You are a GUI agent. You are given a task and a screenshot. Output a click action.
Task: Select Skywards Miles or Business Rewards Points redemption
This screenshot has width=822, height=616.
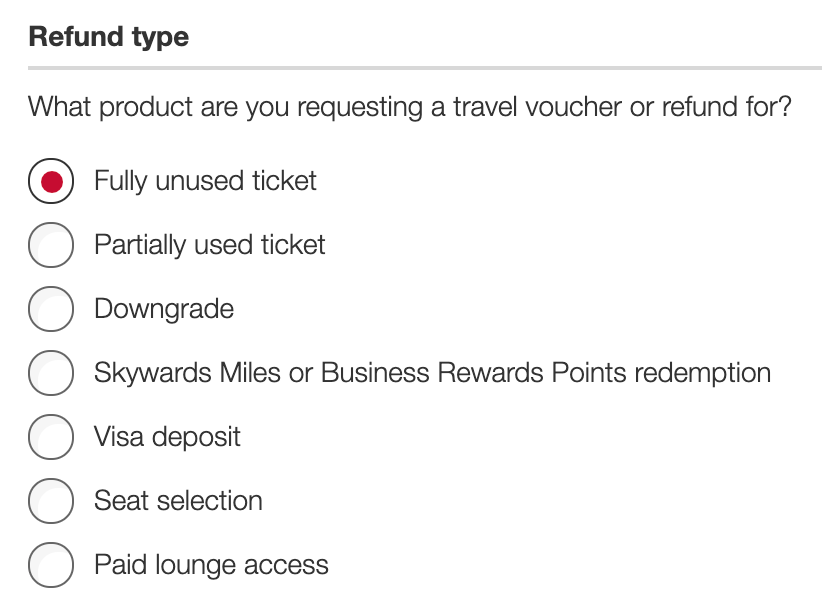[x=50, y=373]
